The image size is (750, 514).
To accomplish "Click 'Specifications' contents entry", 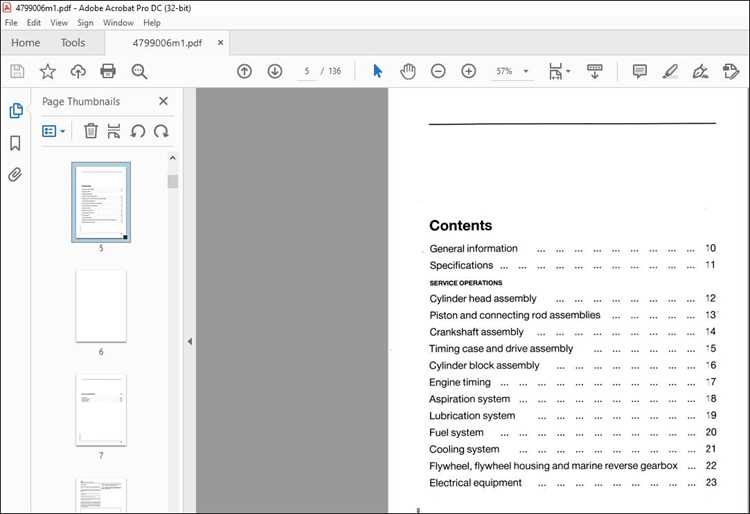I will pos(461,265).
